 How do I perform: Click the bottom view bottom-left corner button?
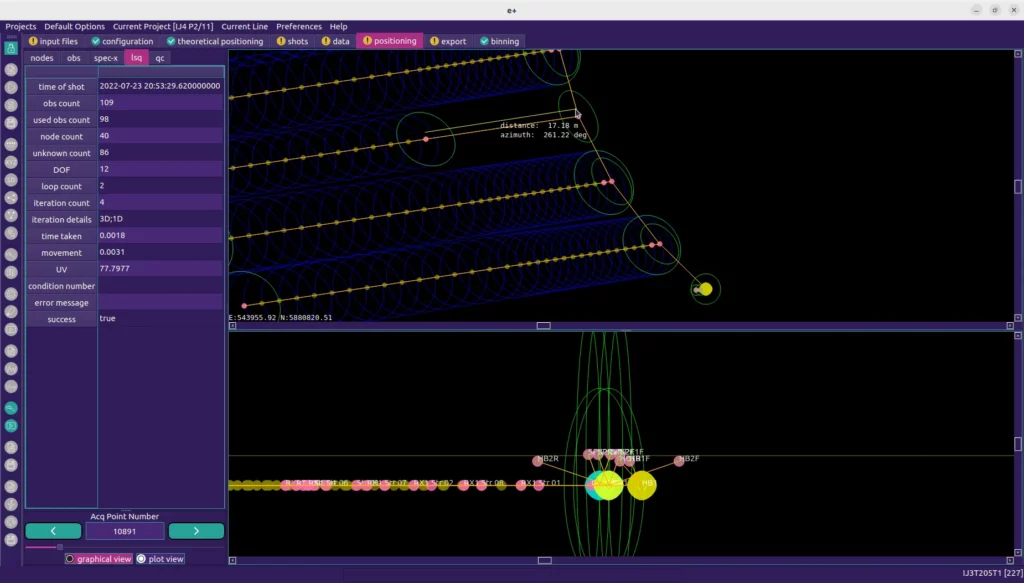coord(232,560)
